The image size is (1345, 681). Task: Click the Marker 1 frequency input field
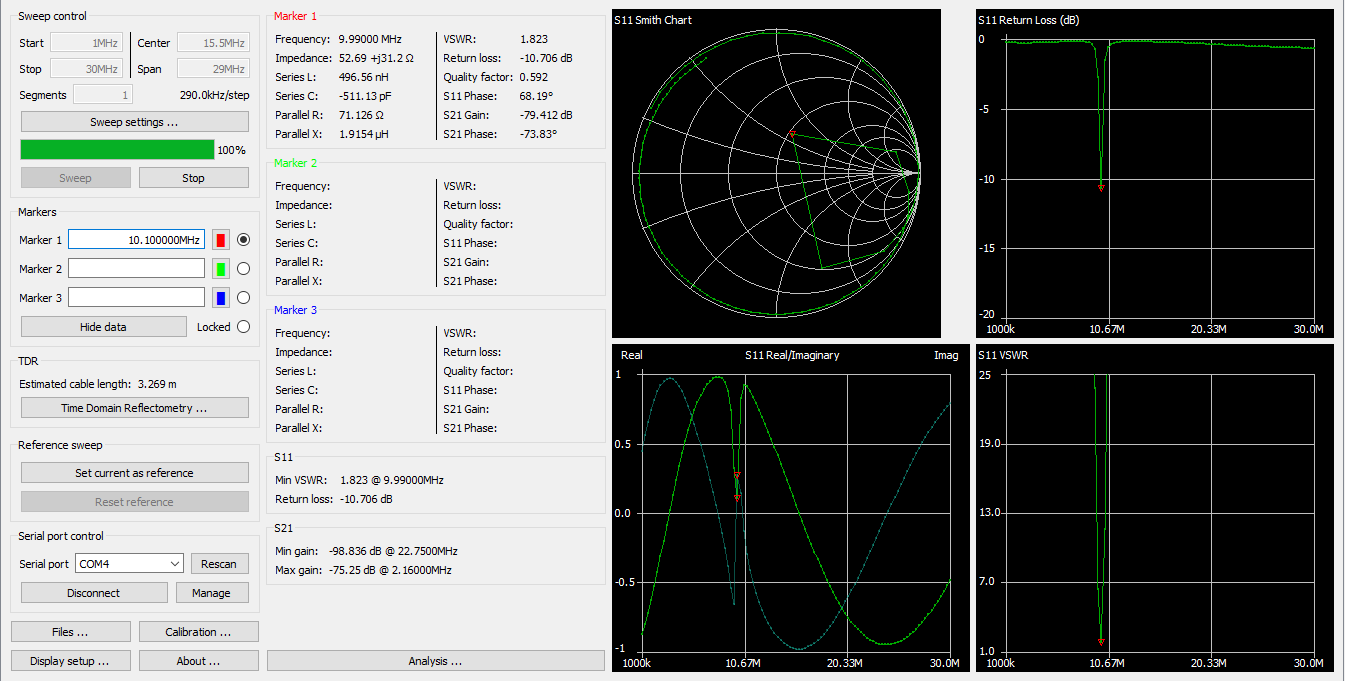(136, 240)
